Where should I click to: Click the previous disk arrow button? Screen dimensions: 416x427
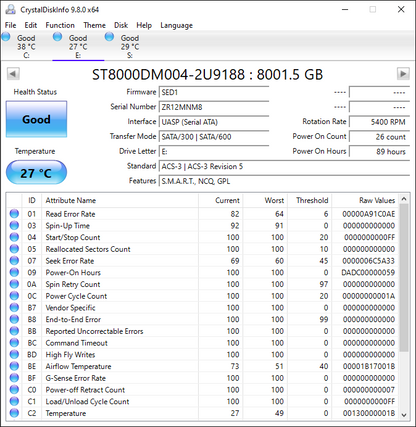coord(13,73)
